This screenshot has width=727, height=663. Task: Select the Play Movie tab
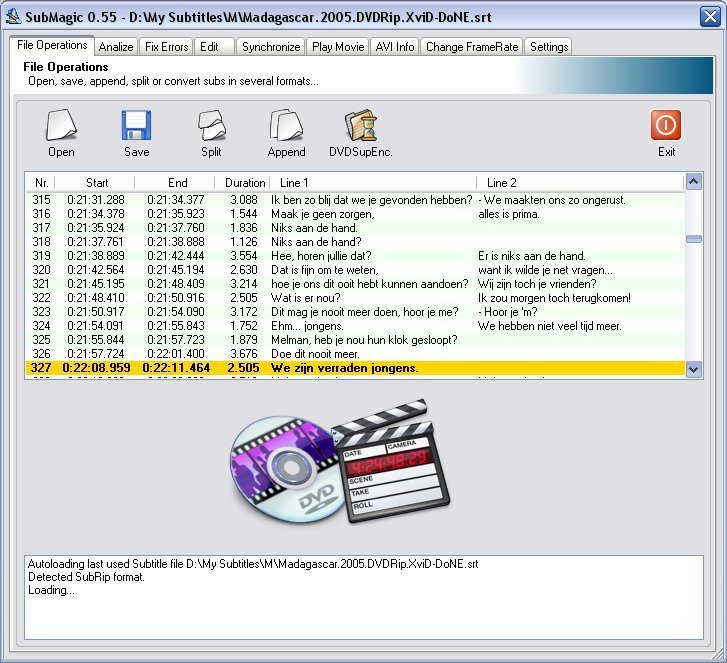[337, 47]
